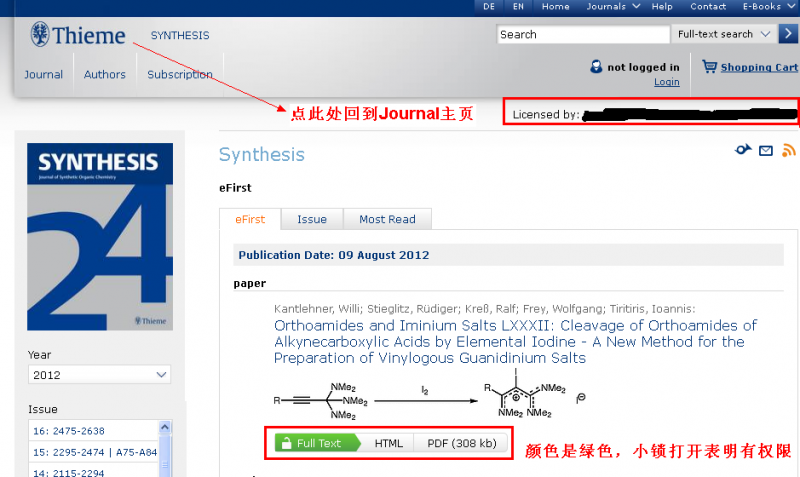Screen dimensions: 800x477
Task: Click the issue list scrollbar thumb
Action: coord(165,456)
